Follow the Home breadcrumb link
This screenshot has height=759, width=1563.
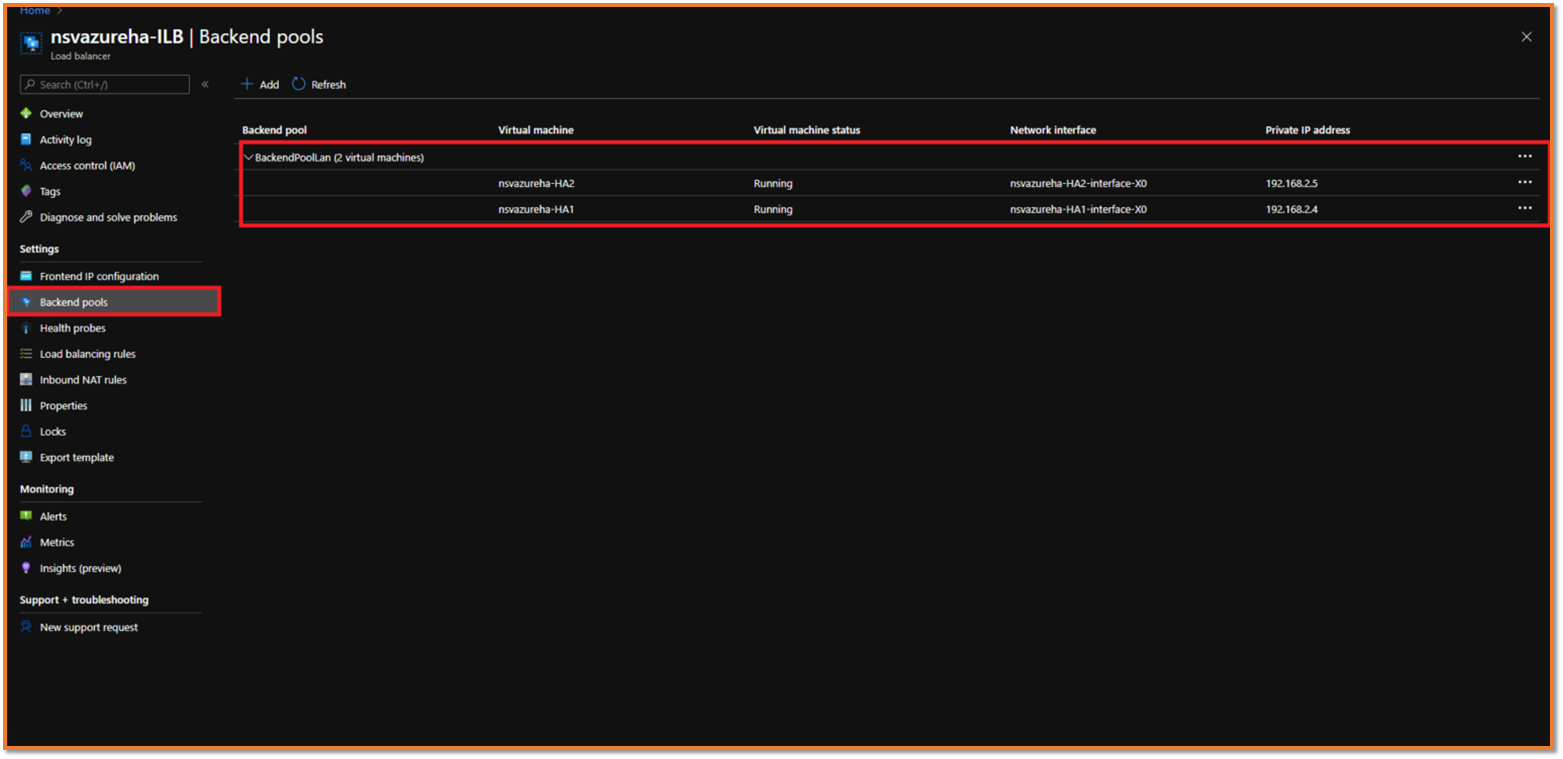point(35,10)
